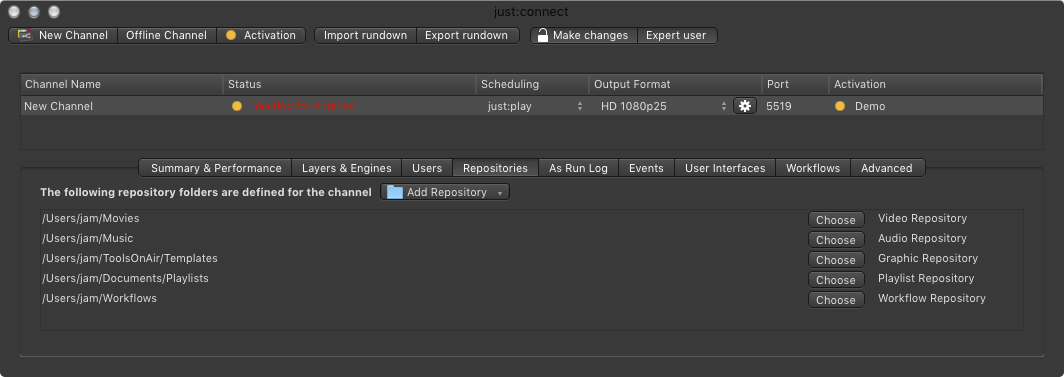Click the Scheduling column header
The width and height of the screenshot is (1064, 377).
click(533, 84)
